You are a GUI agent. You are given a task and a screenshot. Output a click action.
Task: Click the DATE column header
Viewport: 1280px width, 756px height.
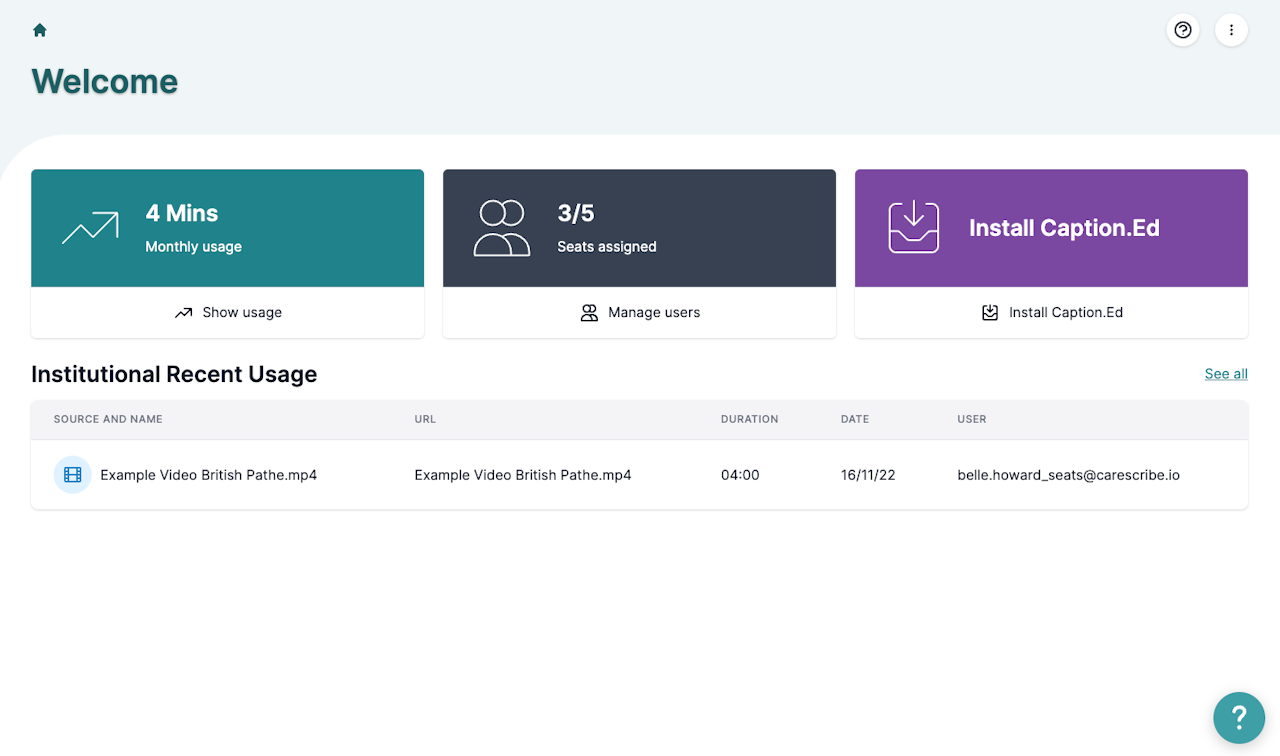click(x=855, y=419)
